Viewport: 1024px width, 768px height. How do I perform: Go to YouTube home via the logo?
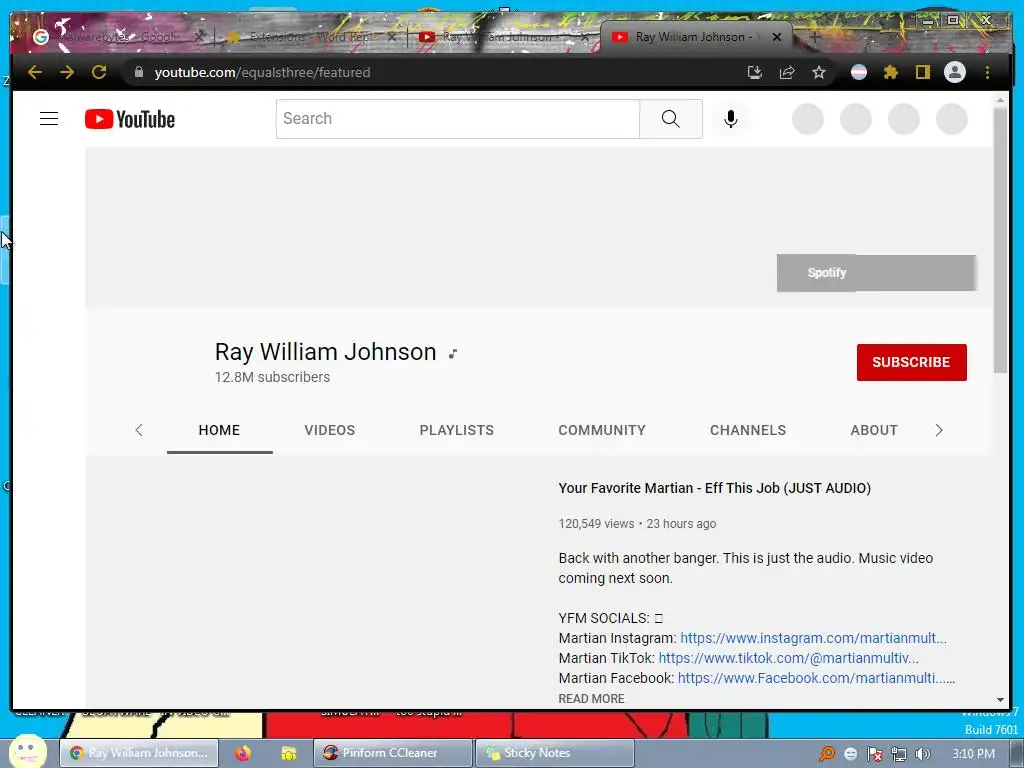(x=130, y=120)
